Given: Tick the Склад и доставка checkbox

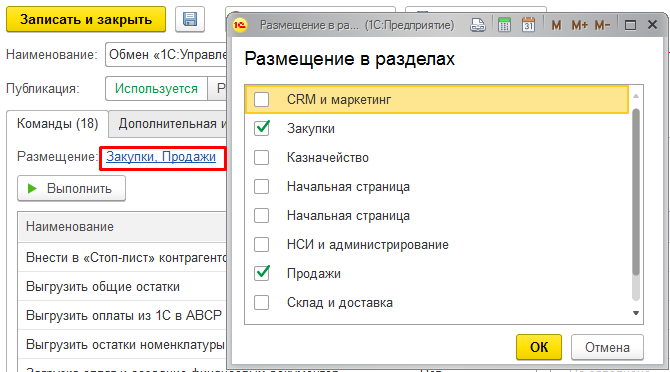Looking at the screenshot, I should coord(262,302).
